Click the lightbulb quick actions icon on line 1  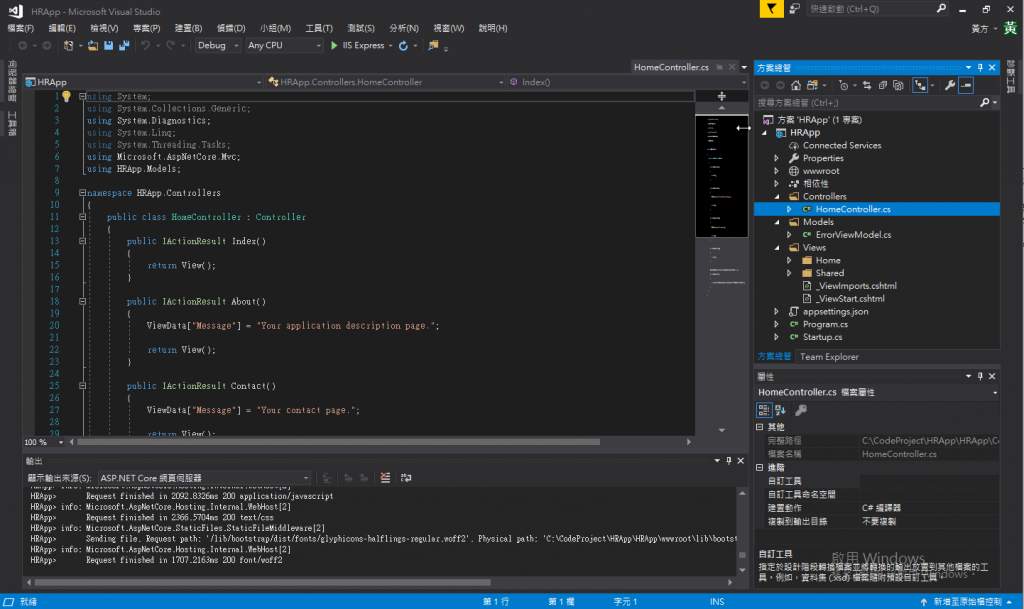tap(66, 97)
